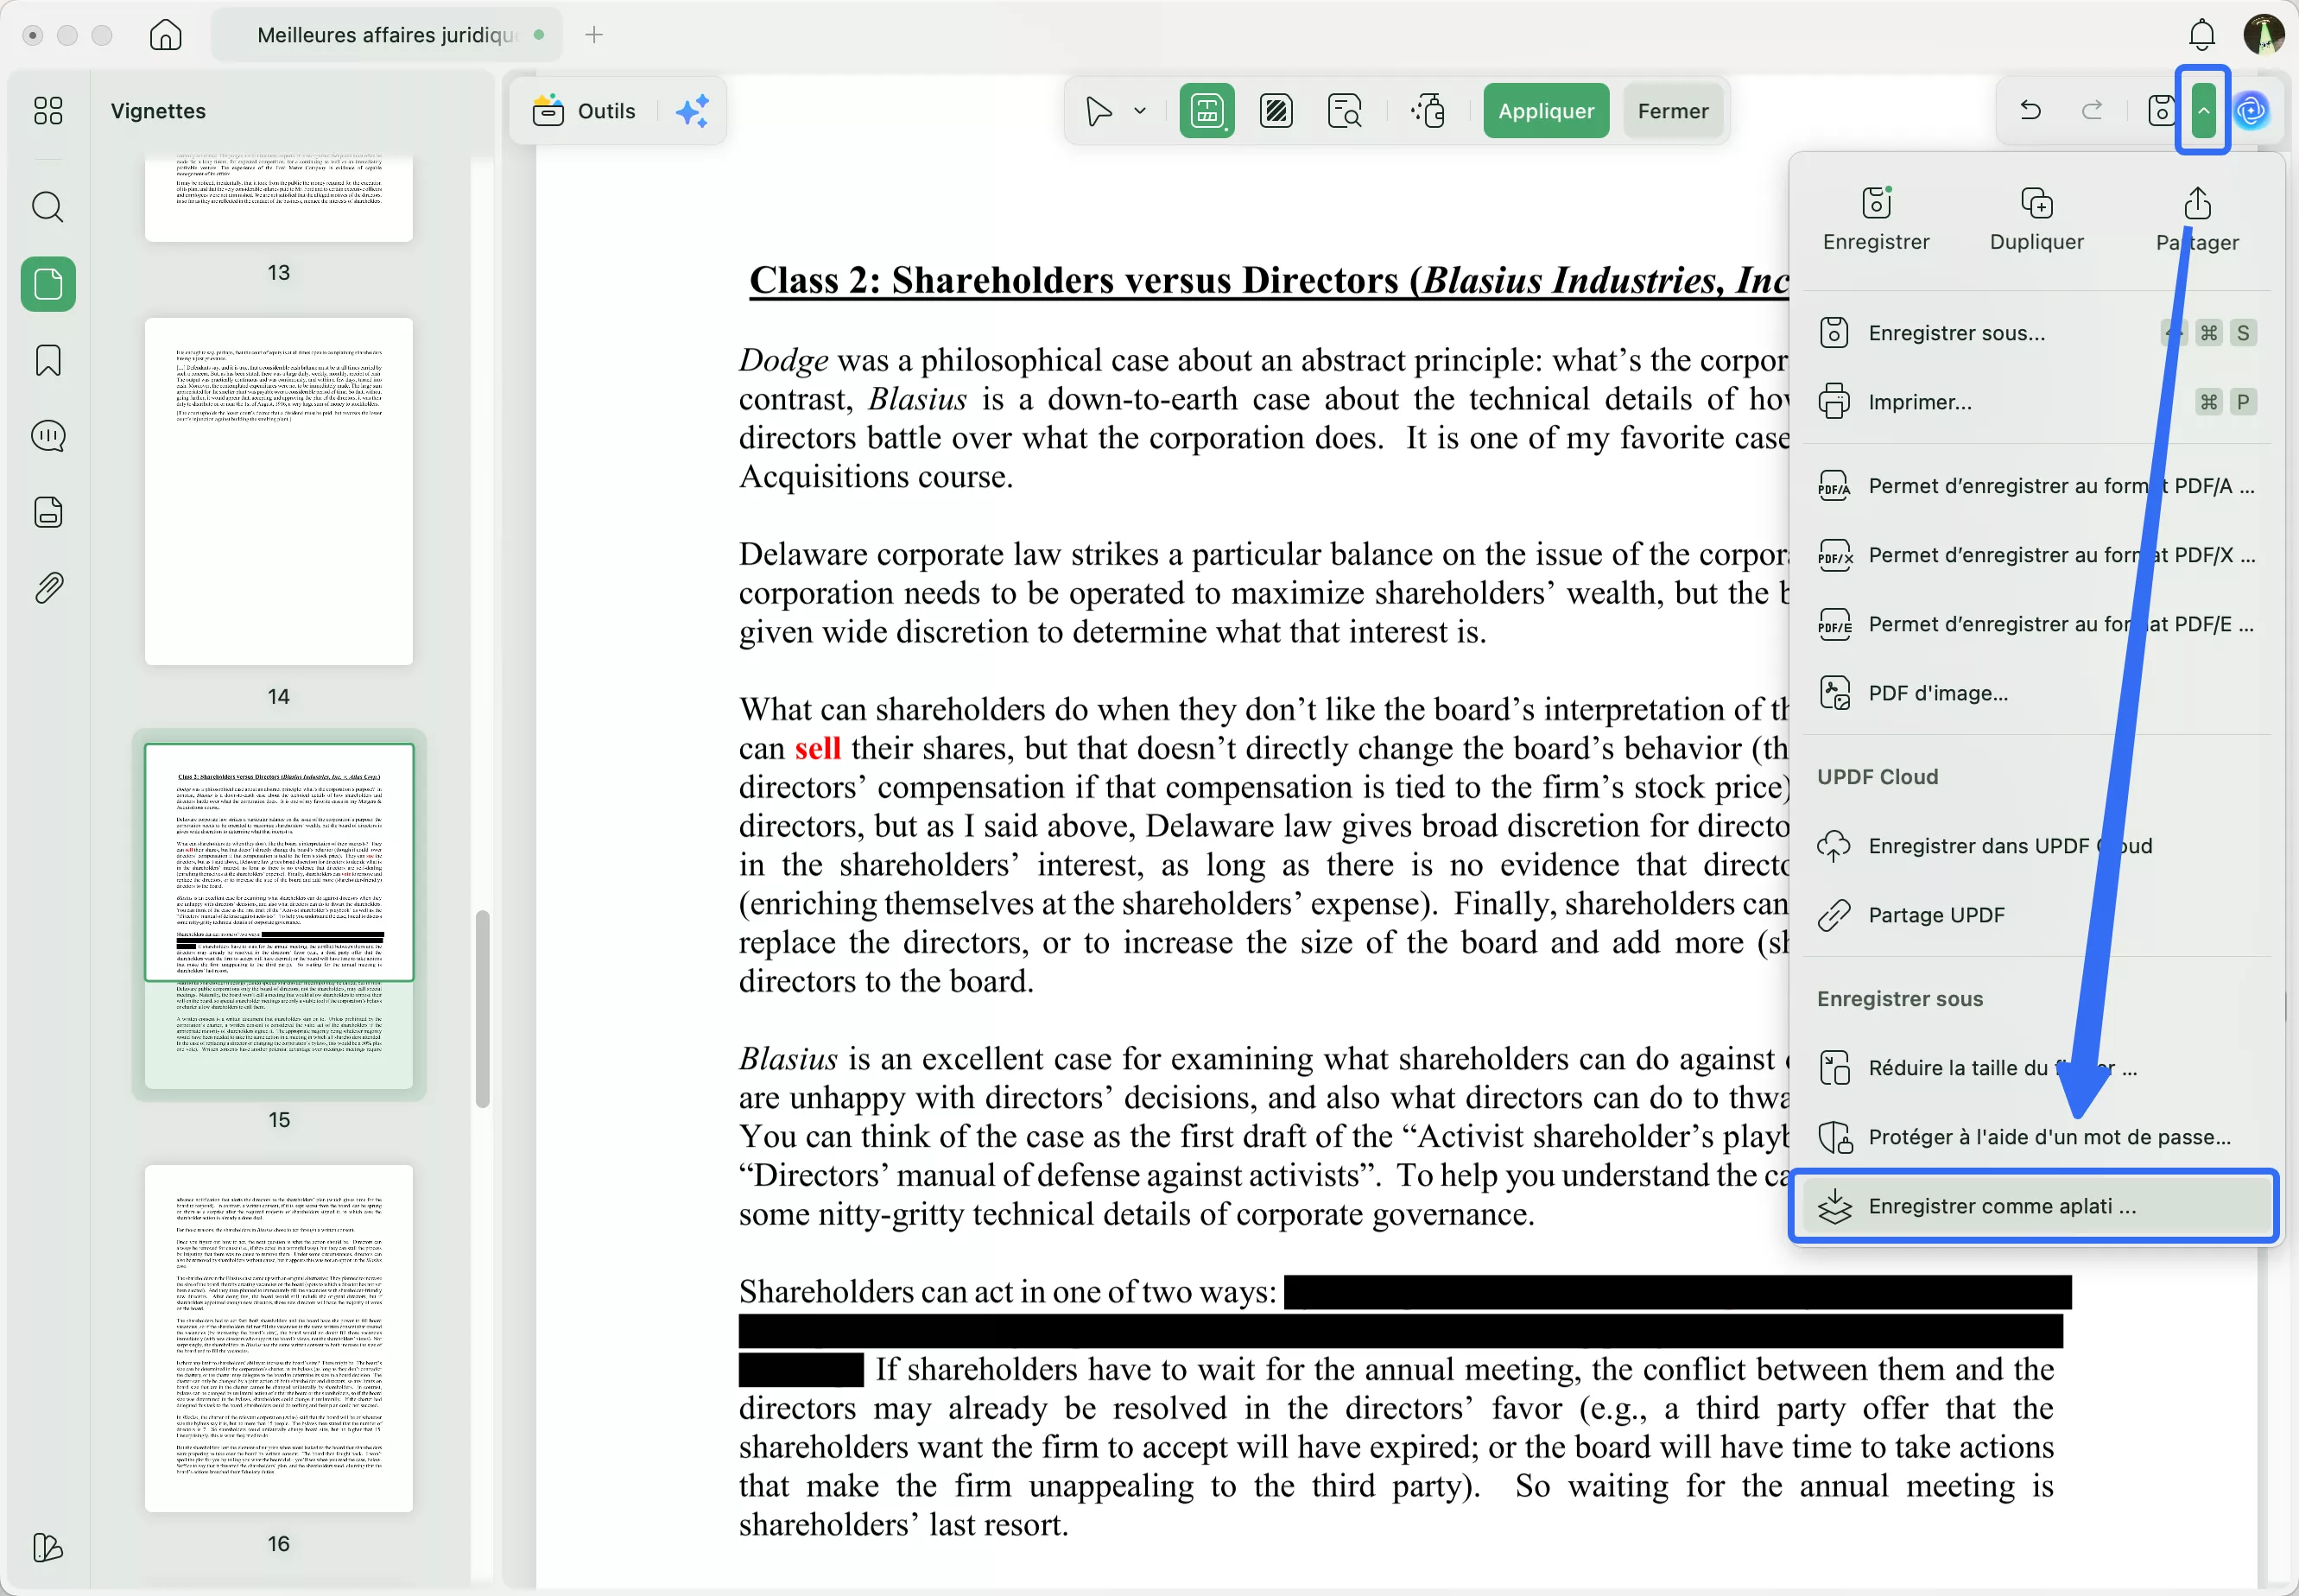Open the comments panel icon
2299x1596 pixels.
(47, 436)
